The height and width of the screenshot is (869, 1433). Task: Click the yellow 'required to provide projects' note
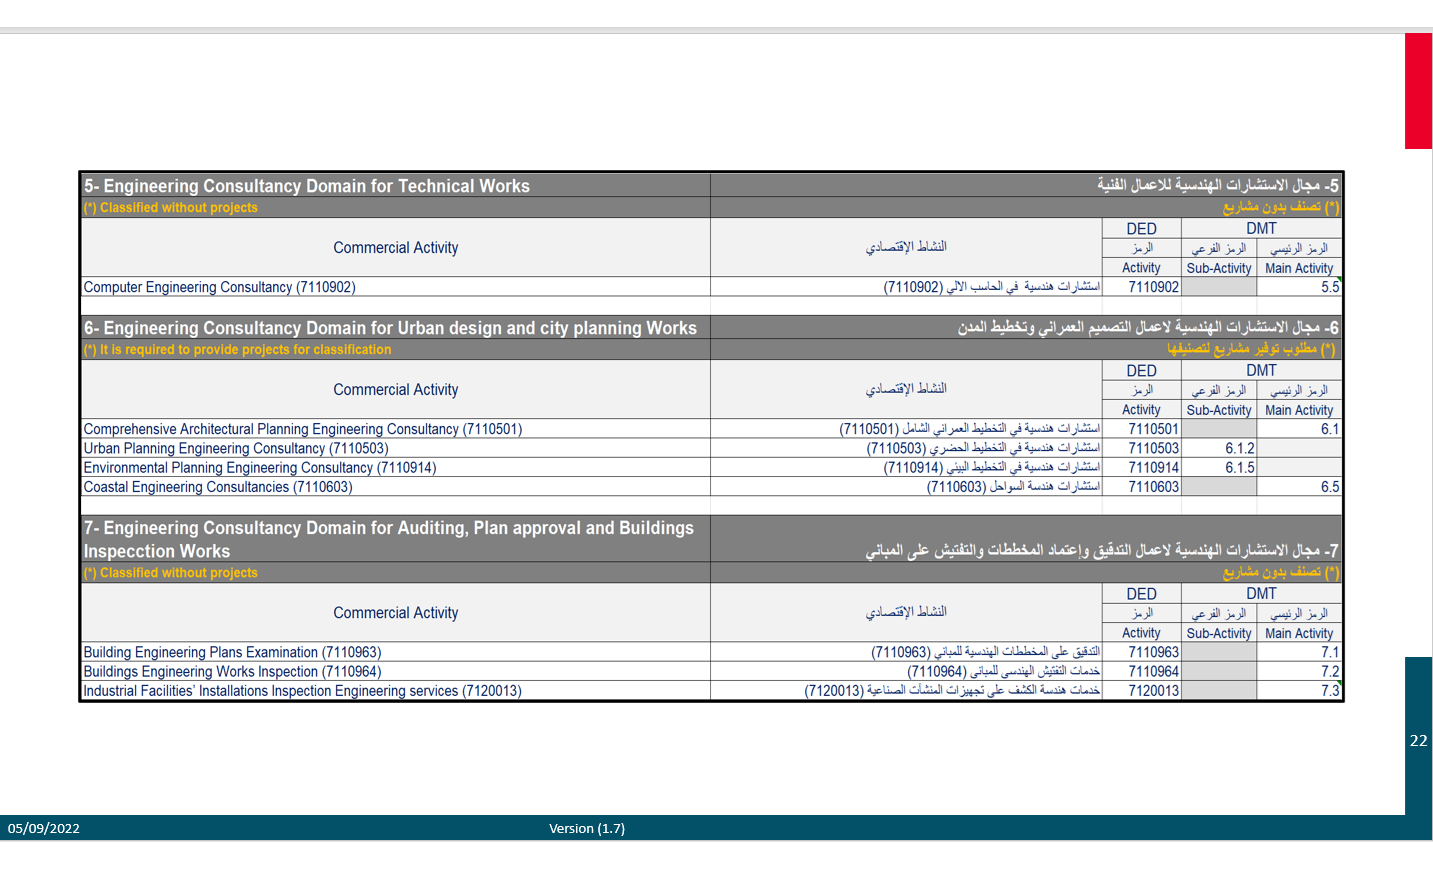(237, 350)
